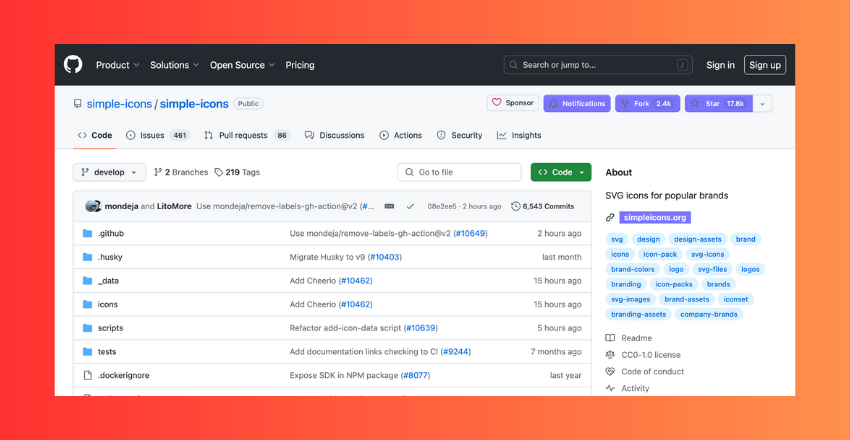Open the .dockerignore file

coord(124,376)
